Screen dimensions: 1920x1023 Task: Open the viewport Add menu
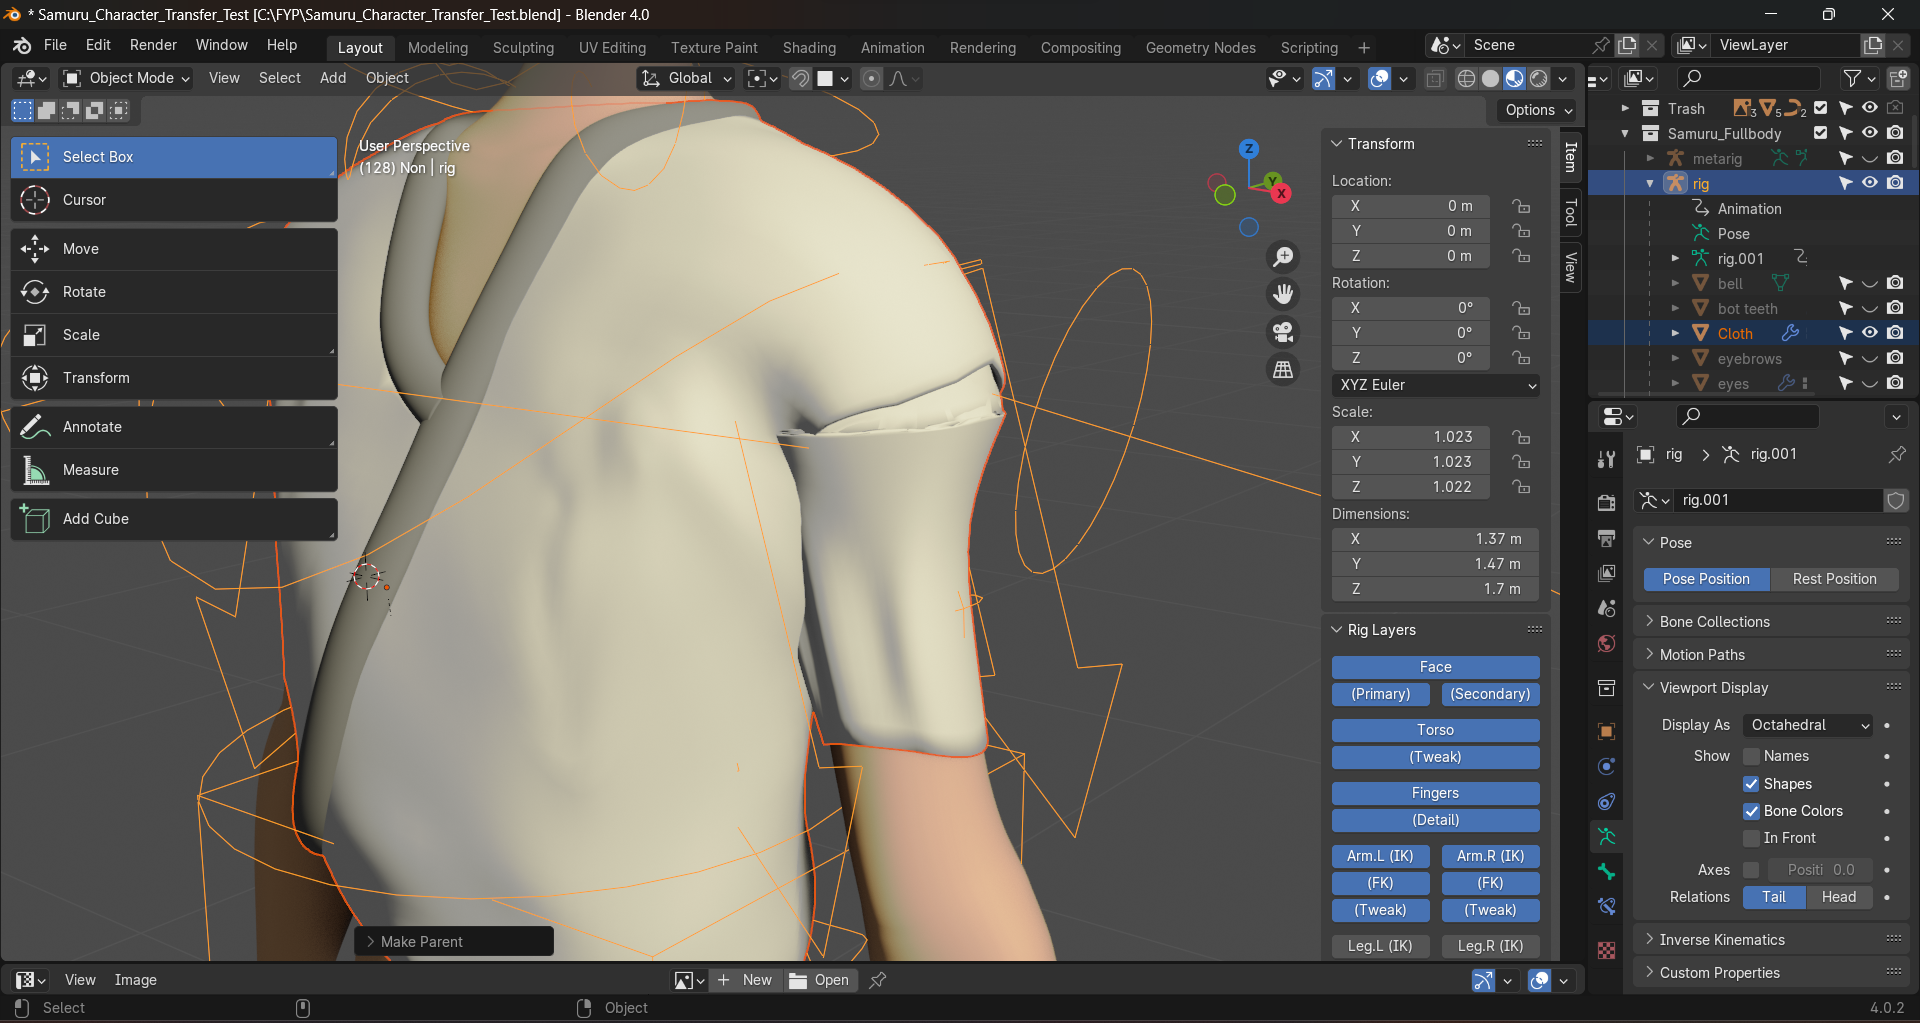pyautogui.click(x=333, y=78)
